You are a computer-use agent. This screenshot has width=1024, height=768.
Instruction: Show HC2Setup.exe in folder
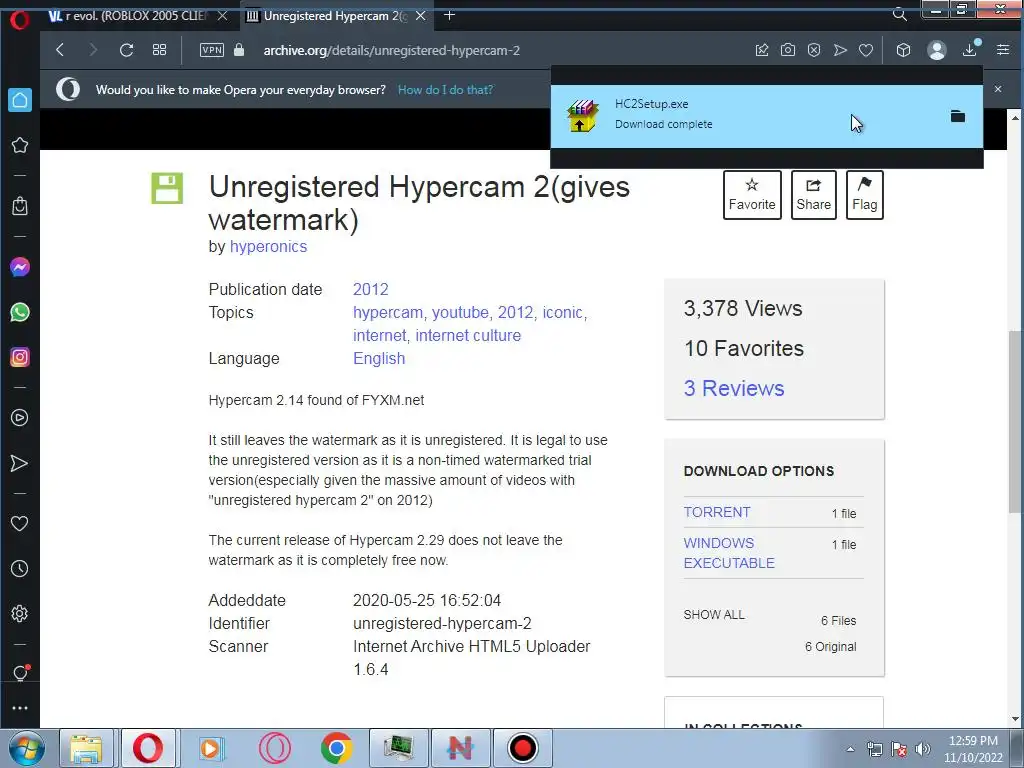pyautogui.click(x=958, y=116)
